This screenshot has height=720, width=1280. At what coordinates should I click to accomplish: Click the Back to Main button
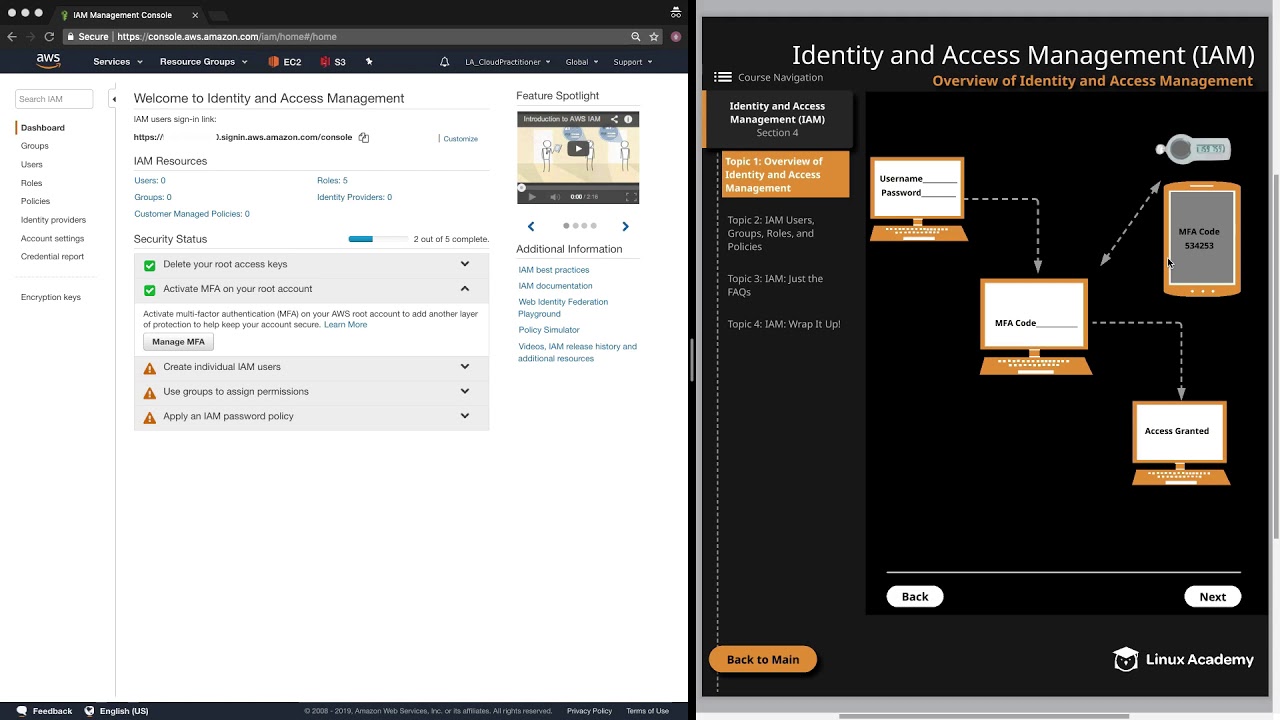[763, 659]
